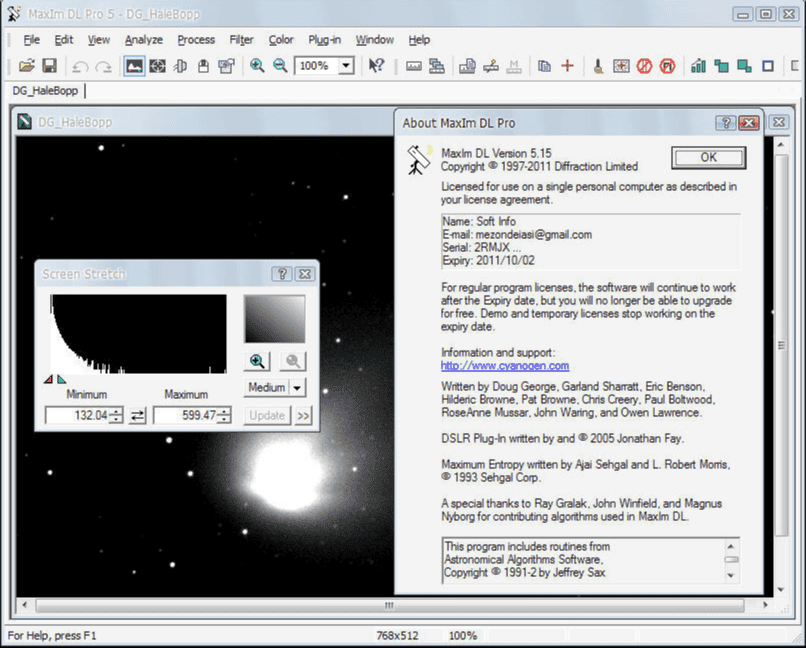Click the bright comet nucleus in the image
The height and width of the screenshot is (648, 806).
click(x=288, y=475)
